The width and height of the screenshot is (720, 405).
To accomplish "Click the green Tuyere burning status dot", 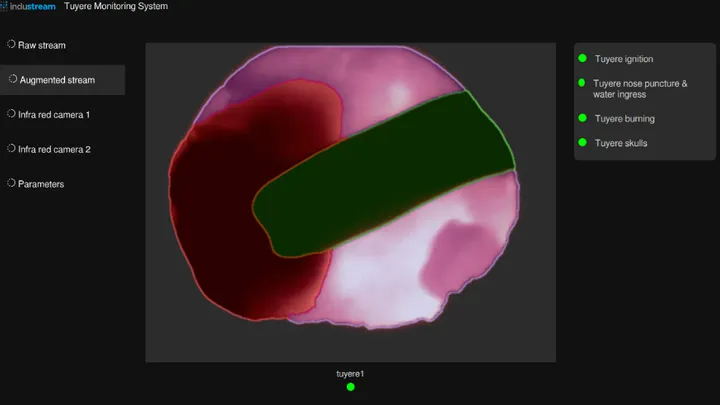I will [582, 118].
